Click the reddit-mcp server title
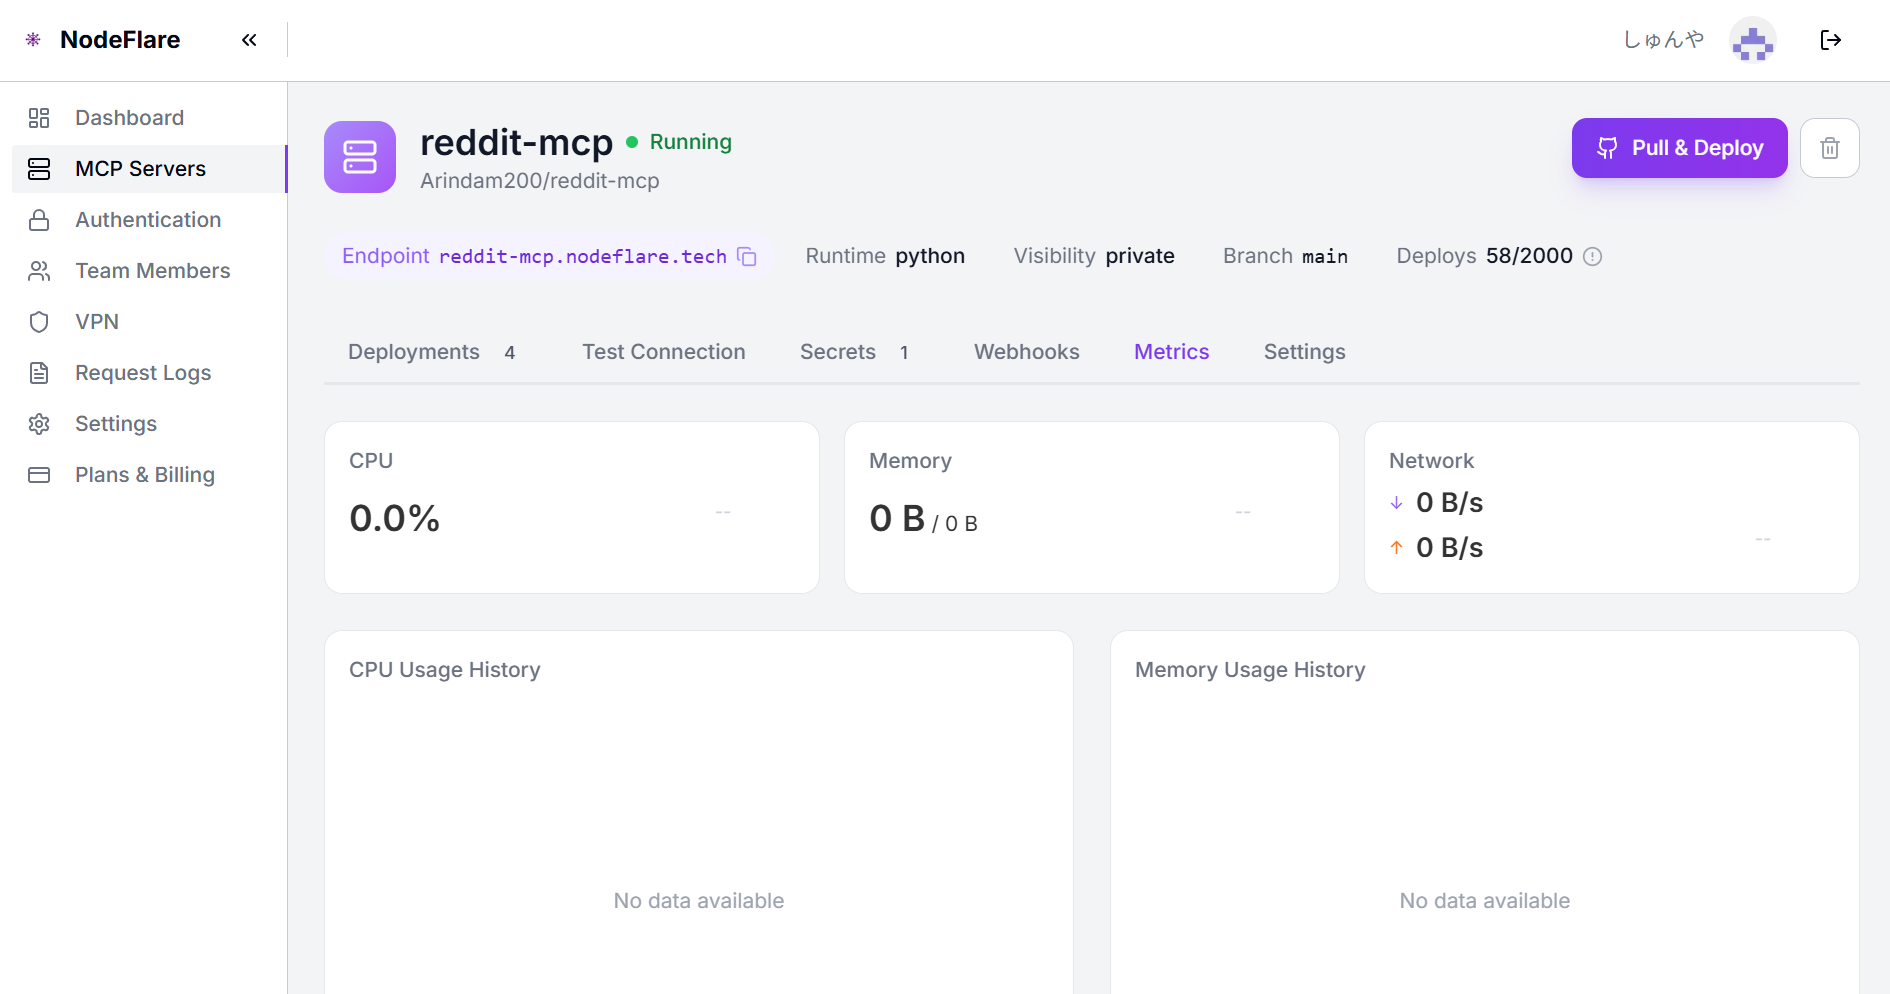Image resolution: width=1890 pixels, height=994 pixels. click(516, 143)
